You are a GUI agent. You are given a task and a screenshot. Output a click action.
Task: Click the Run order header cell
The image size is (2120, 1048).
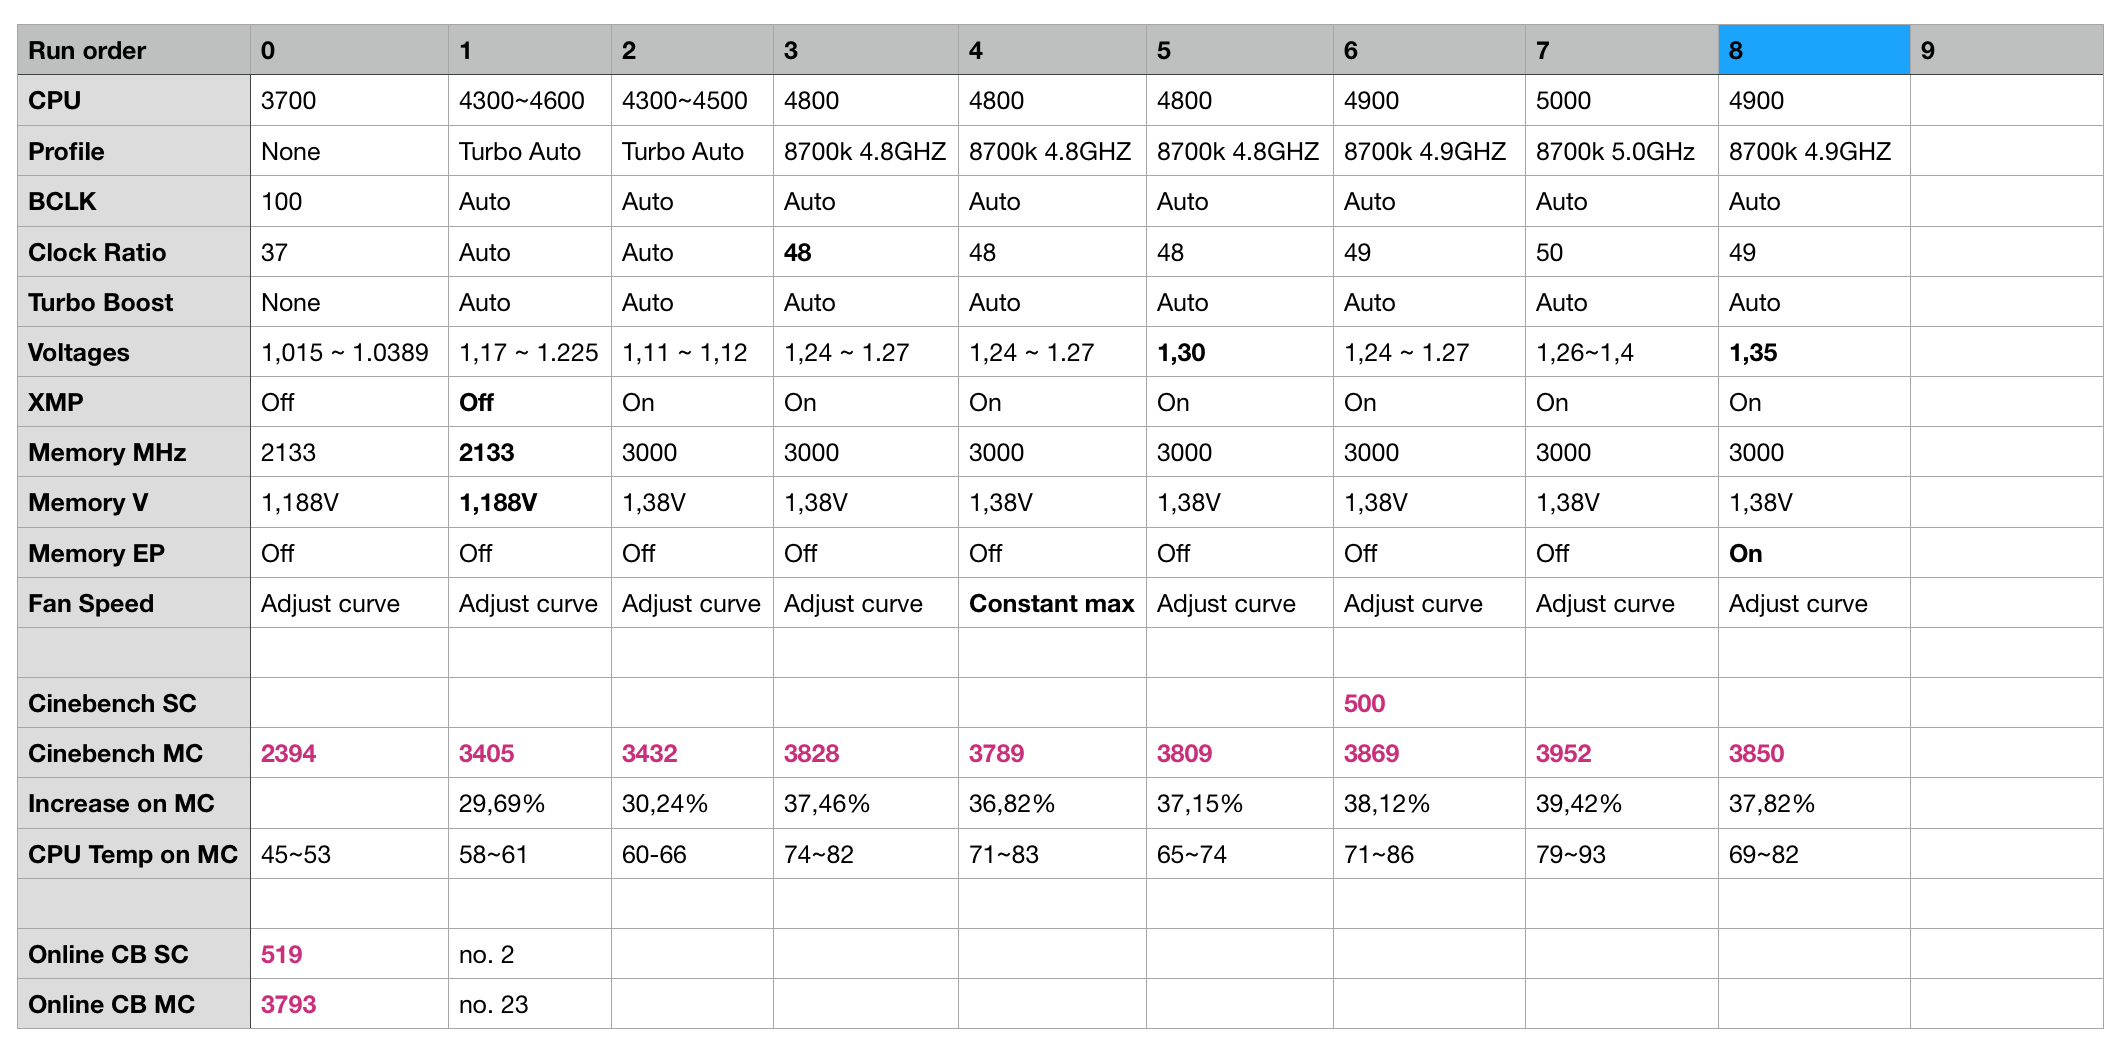134,50
